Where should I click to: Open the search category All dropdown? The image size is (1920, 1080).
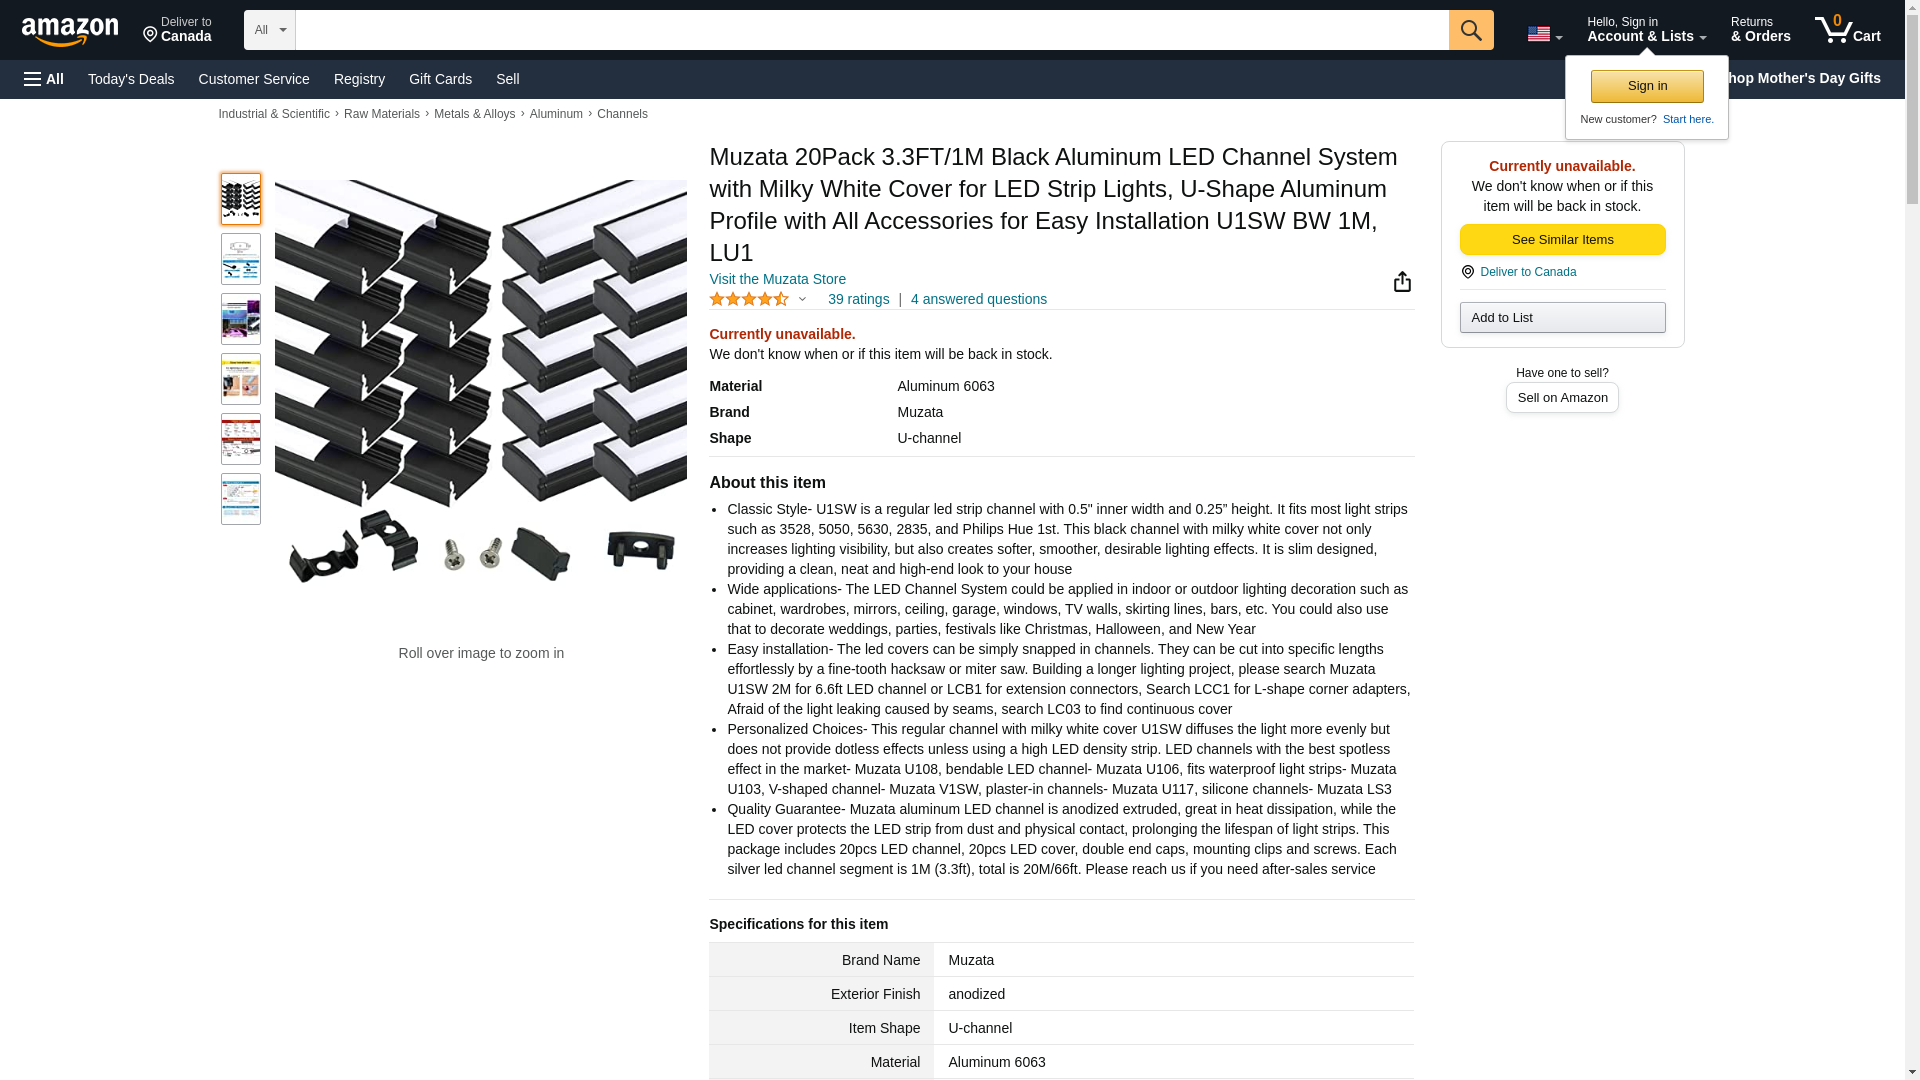[269, 30]
